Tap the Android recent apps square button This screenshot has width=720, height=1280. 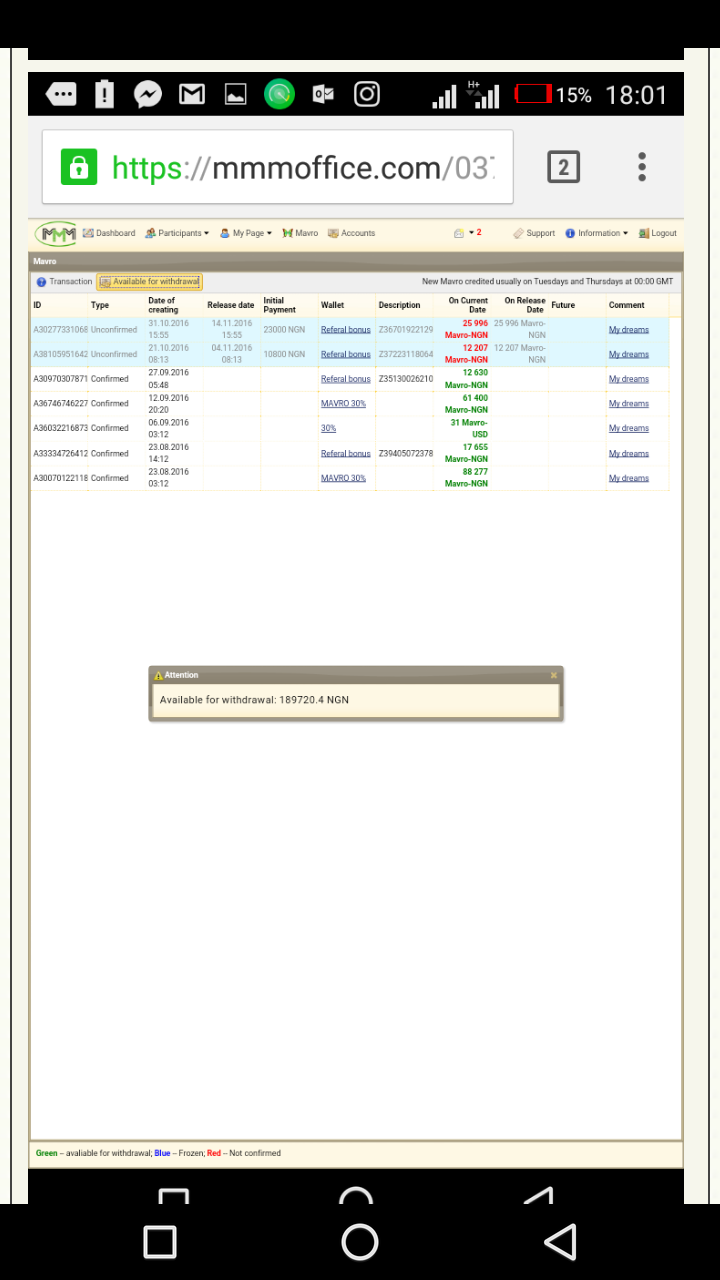tap(160, 1242)
